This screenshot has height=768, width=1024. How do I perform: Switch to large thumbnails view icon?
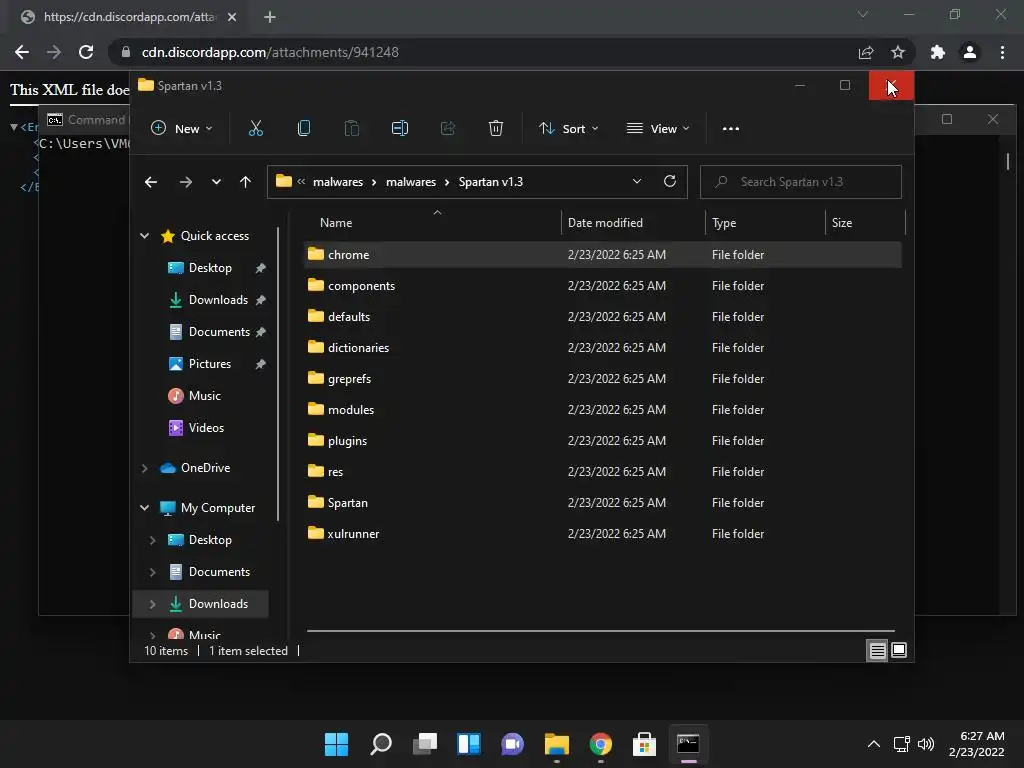899,650
